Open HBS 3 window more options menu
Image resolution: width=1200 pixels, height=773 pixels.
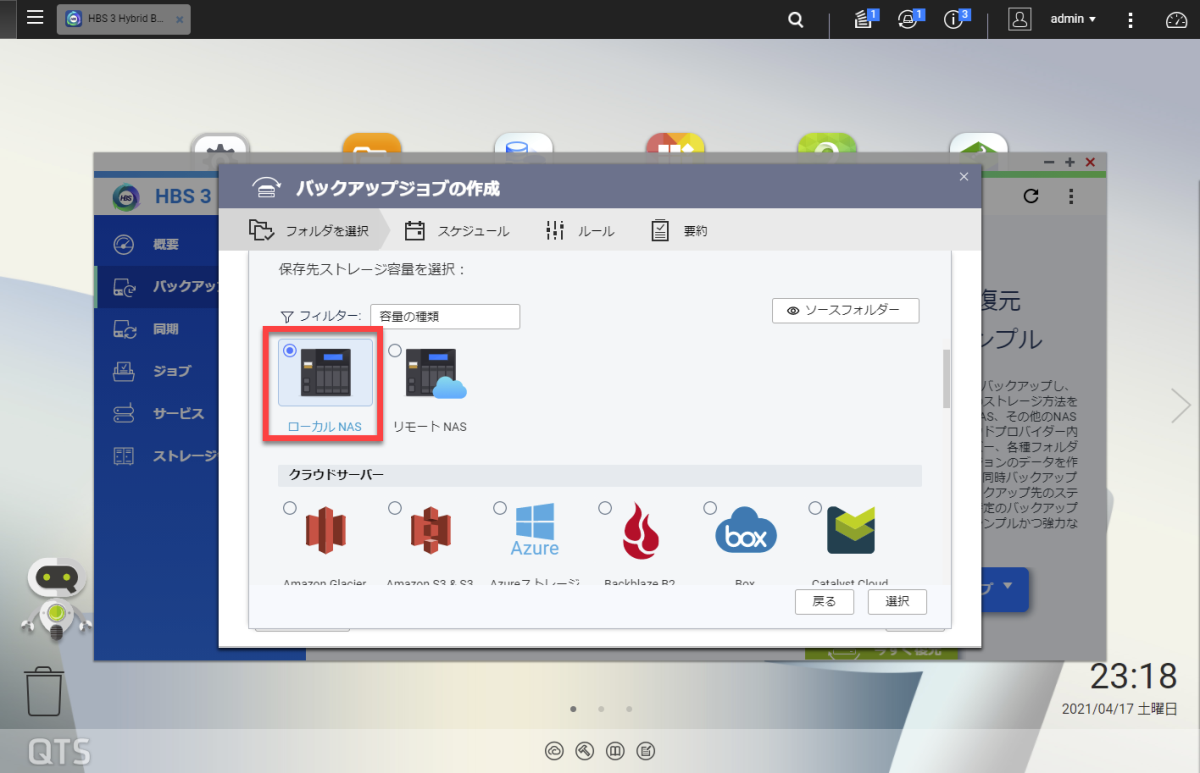[x=1071, y=196]
